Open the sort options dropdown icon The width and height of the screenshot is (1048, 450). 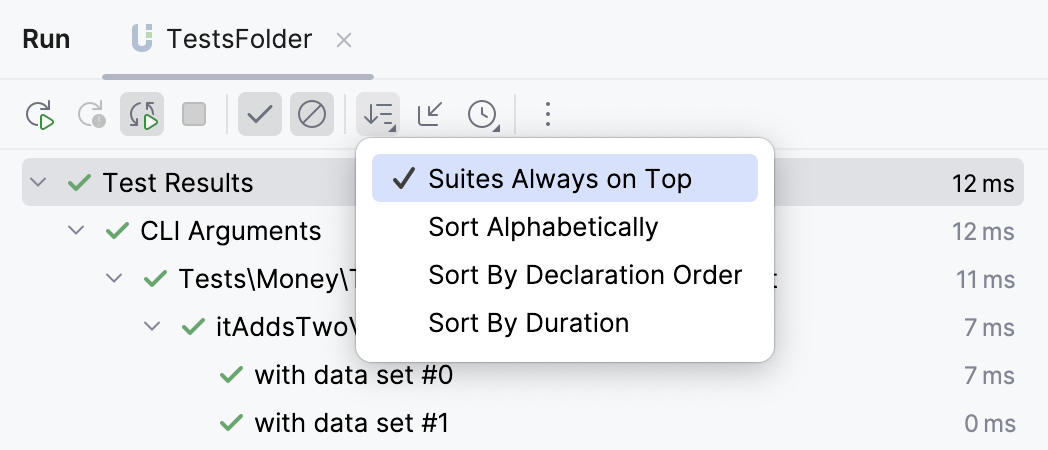click(379, 115)
